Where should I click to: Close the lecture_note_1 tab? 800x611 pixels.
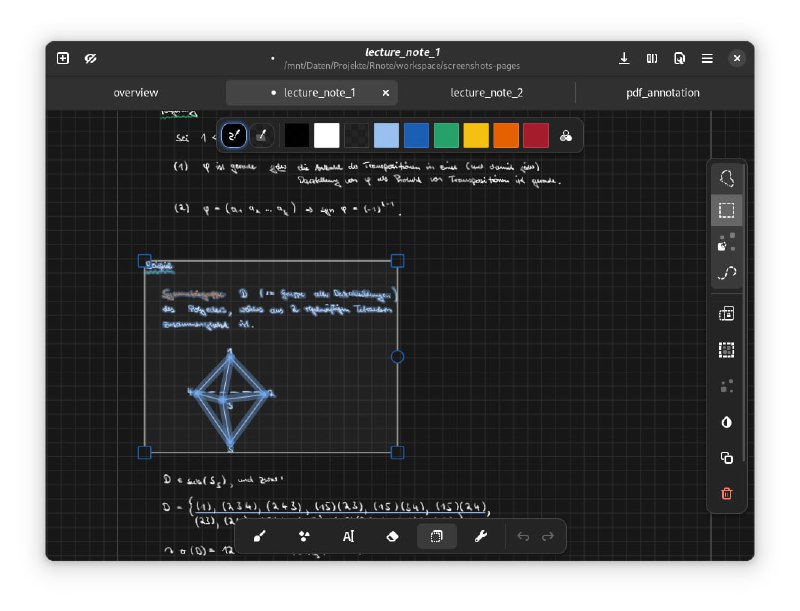(386, 93)
